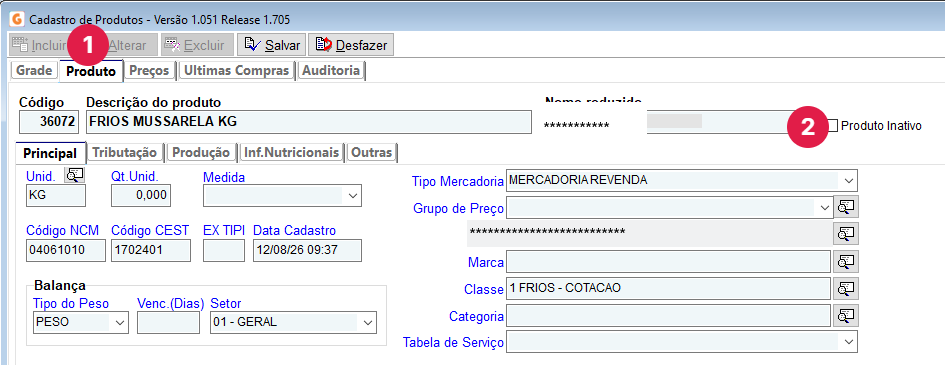Click the Código field showing 36072
This screenshot has height=365, width=945.
49,122
